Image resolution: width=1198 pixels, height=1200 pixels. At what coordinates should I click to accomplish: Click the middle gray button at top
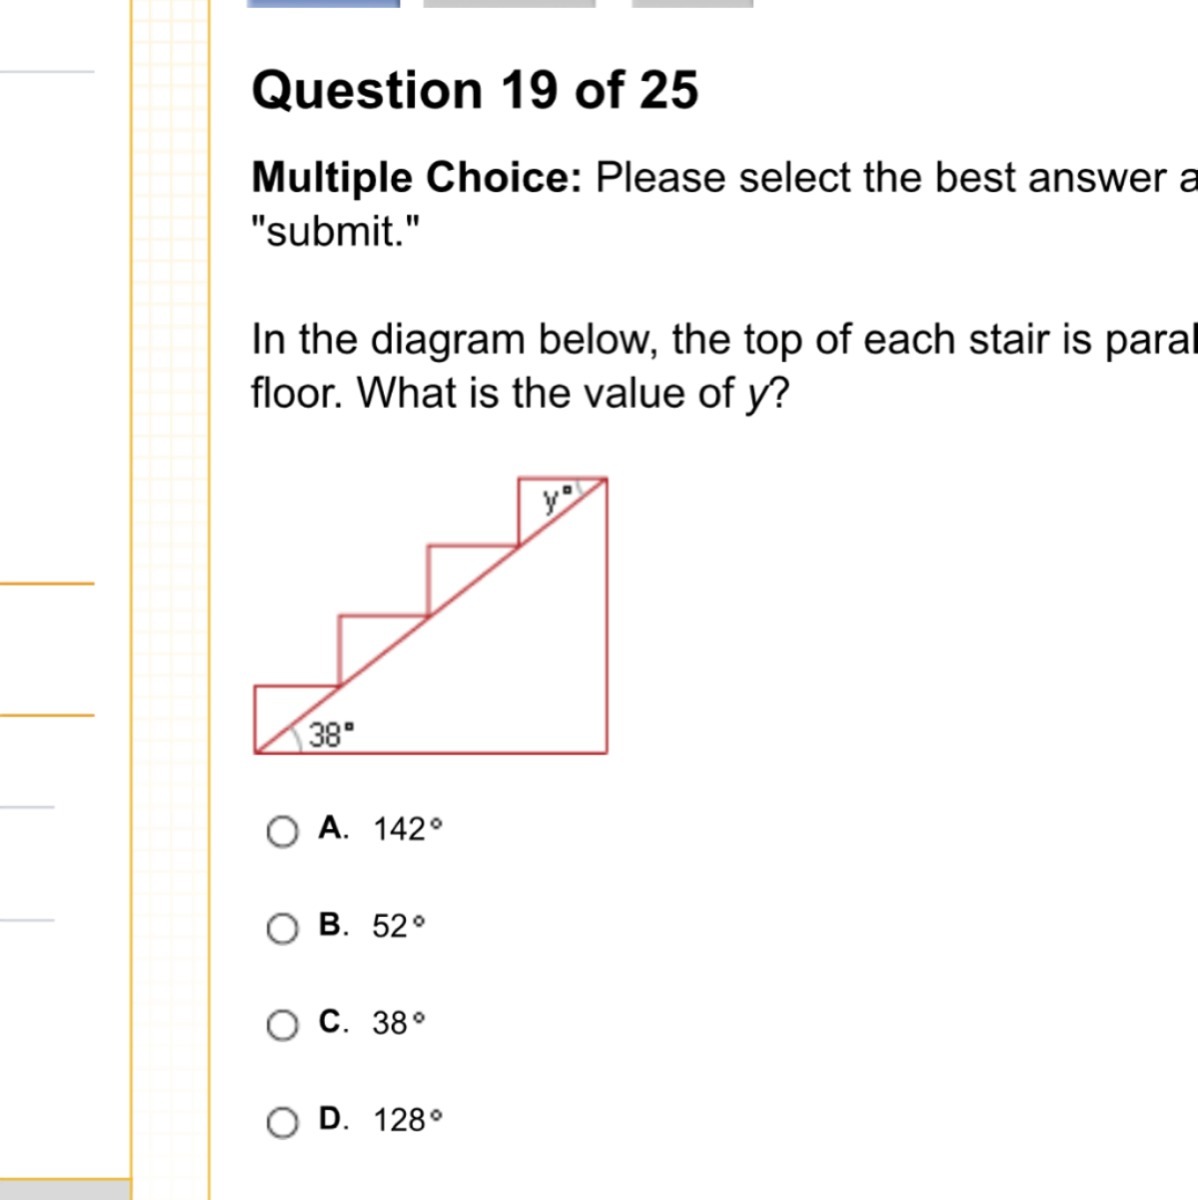[x=509, y=3]
